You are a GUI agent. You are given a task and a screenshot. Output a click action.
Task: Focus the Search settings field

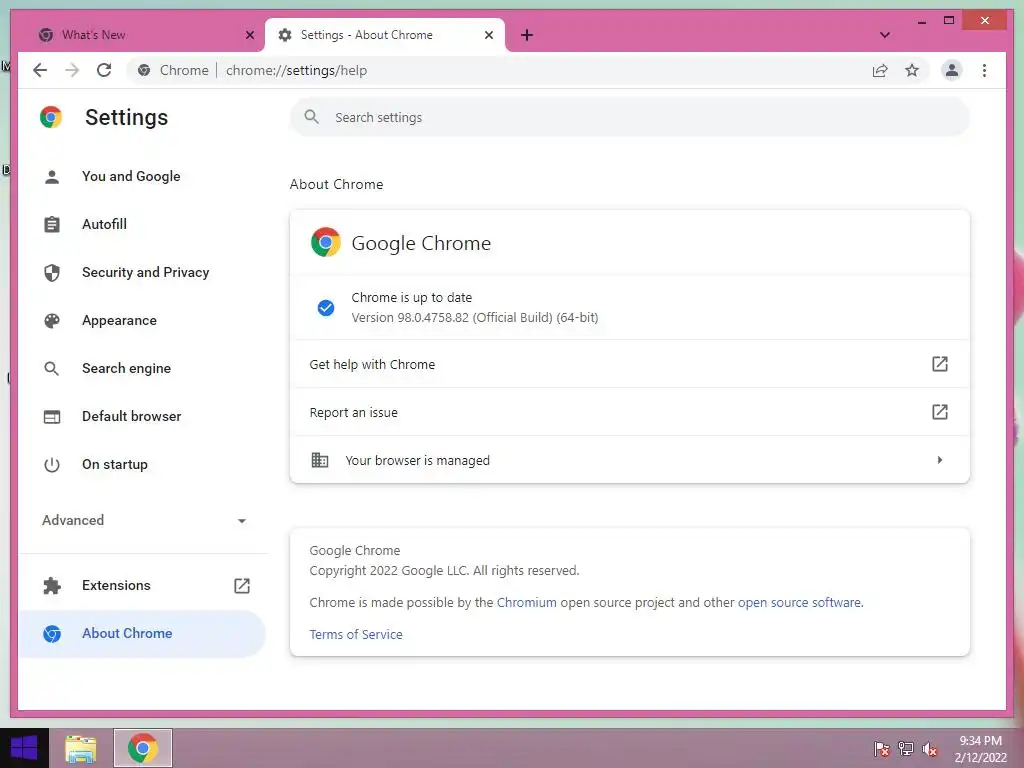[630, 118]
